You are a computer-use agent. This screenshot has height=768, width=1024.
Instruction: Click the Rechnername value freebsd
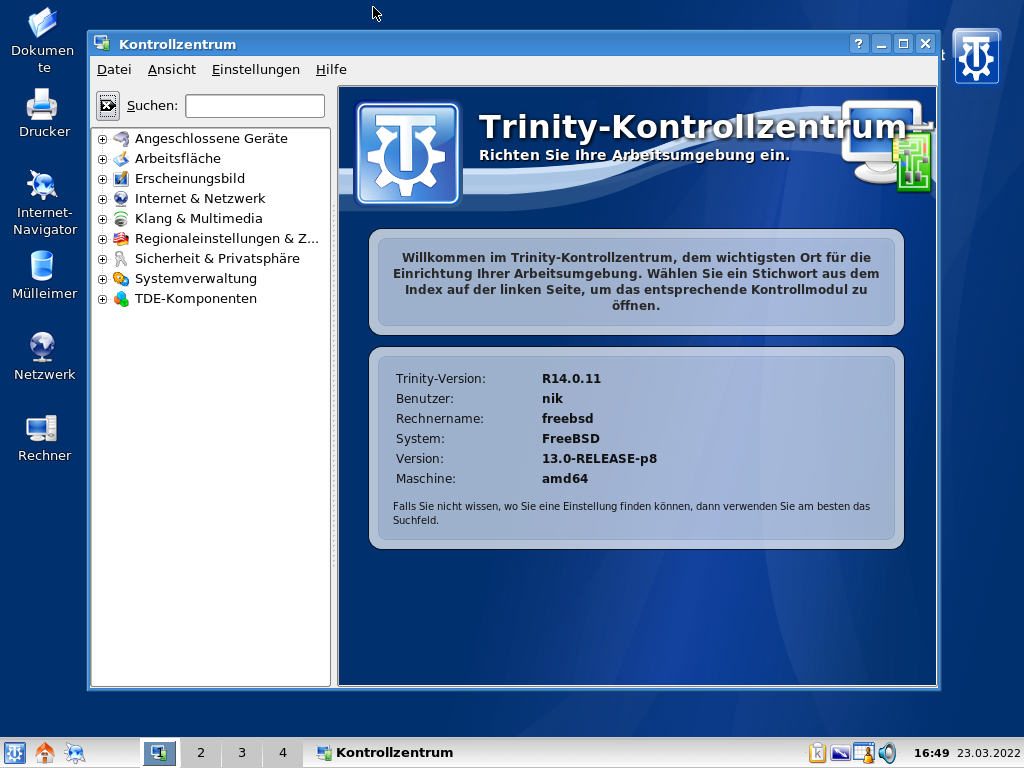[x=568, y=419]
